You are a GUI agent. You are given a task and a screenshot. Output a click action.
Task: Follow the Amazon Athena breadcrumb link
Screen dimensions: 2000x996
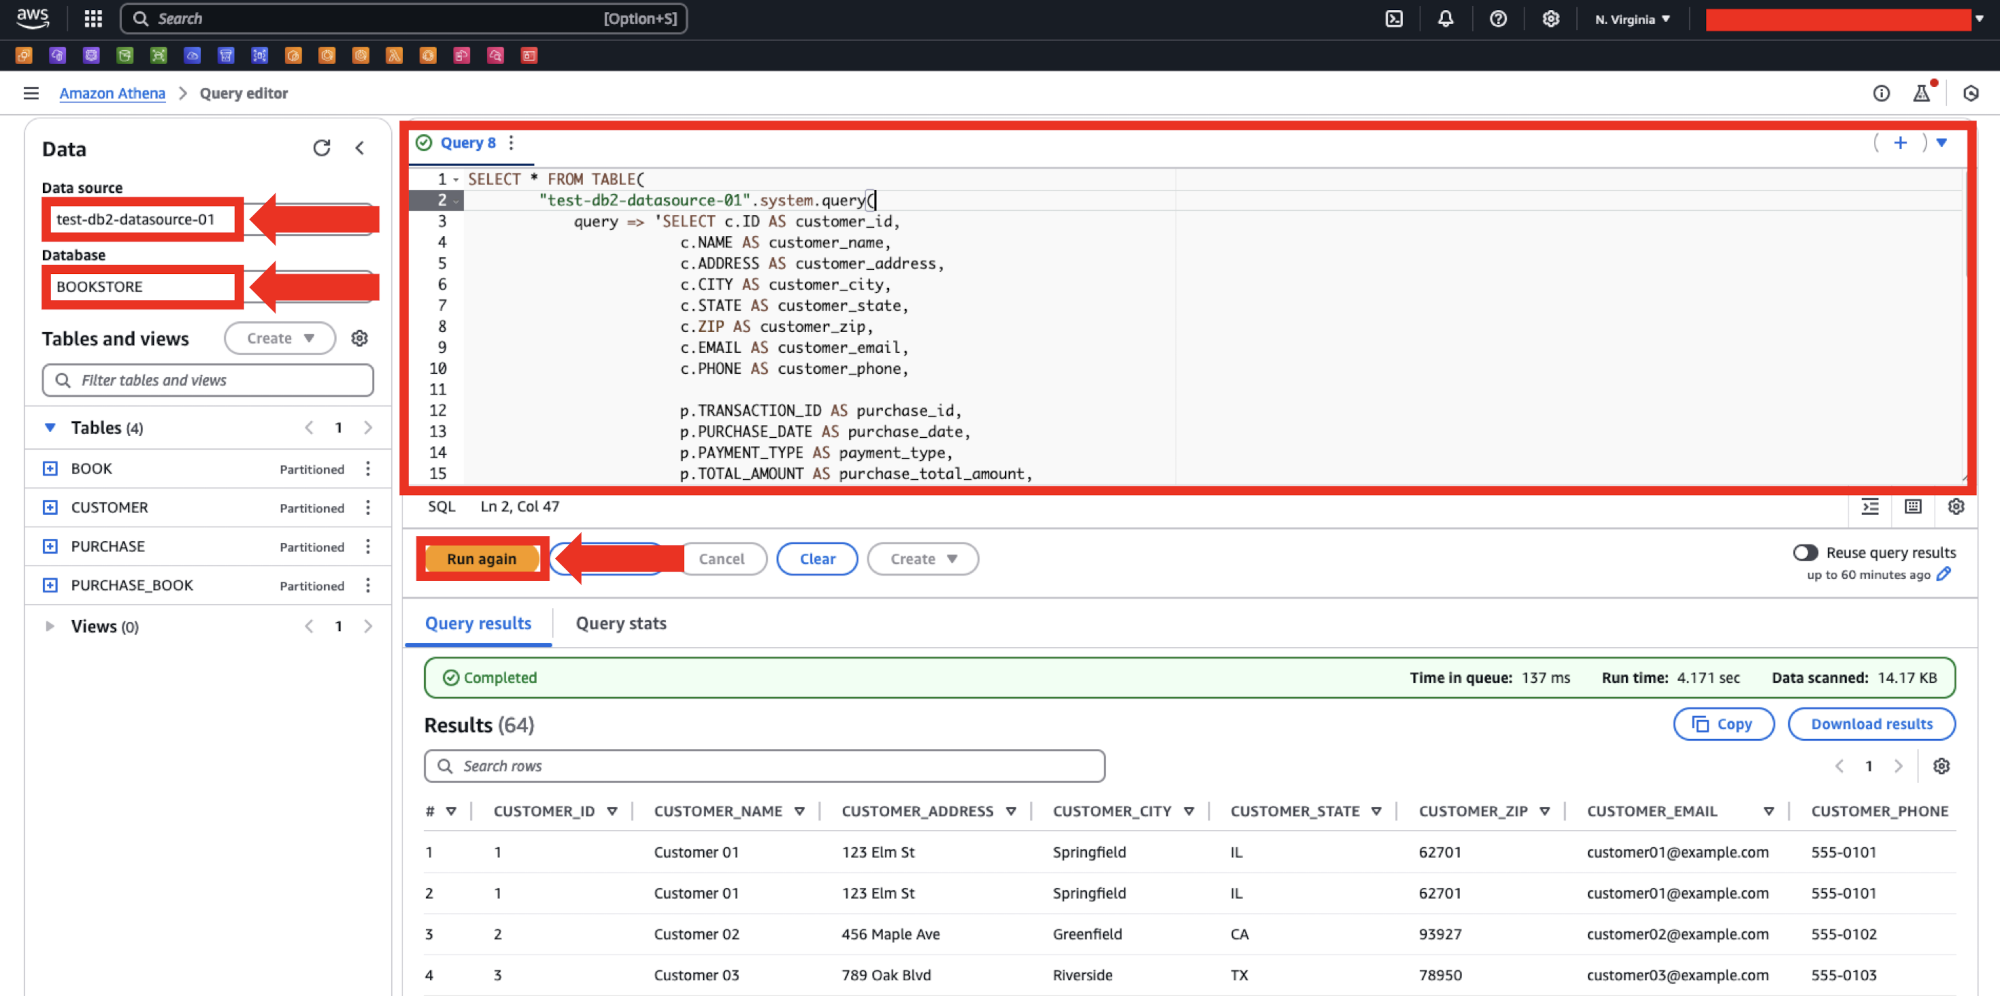[112, 92]
